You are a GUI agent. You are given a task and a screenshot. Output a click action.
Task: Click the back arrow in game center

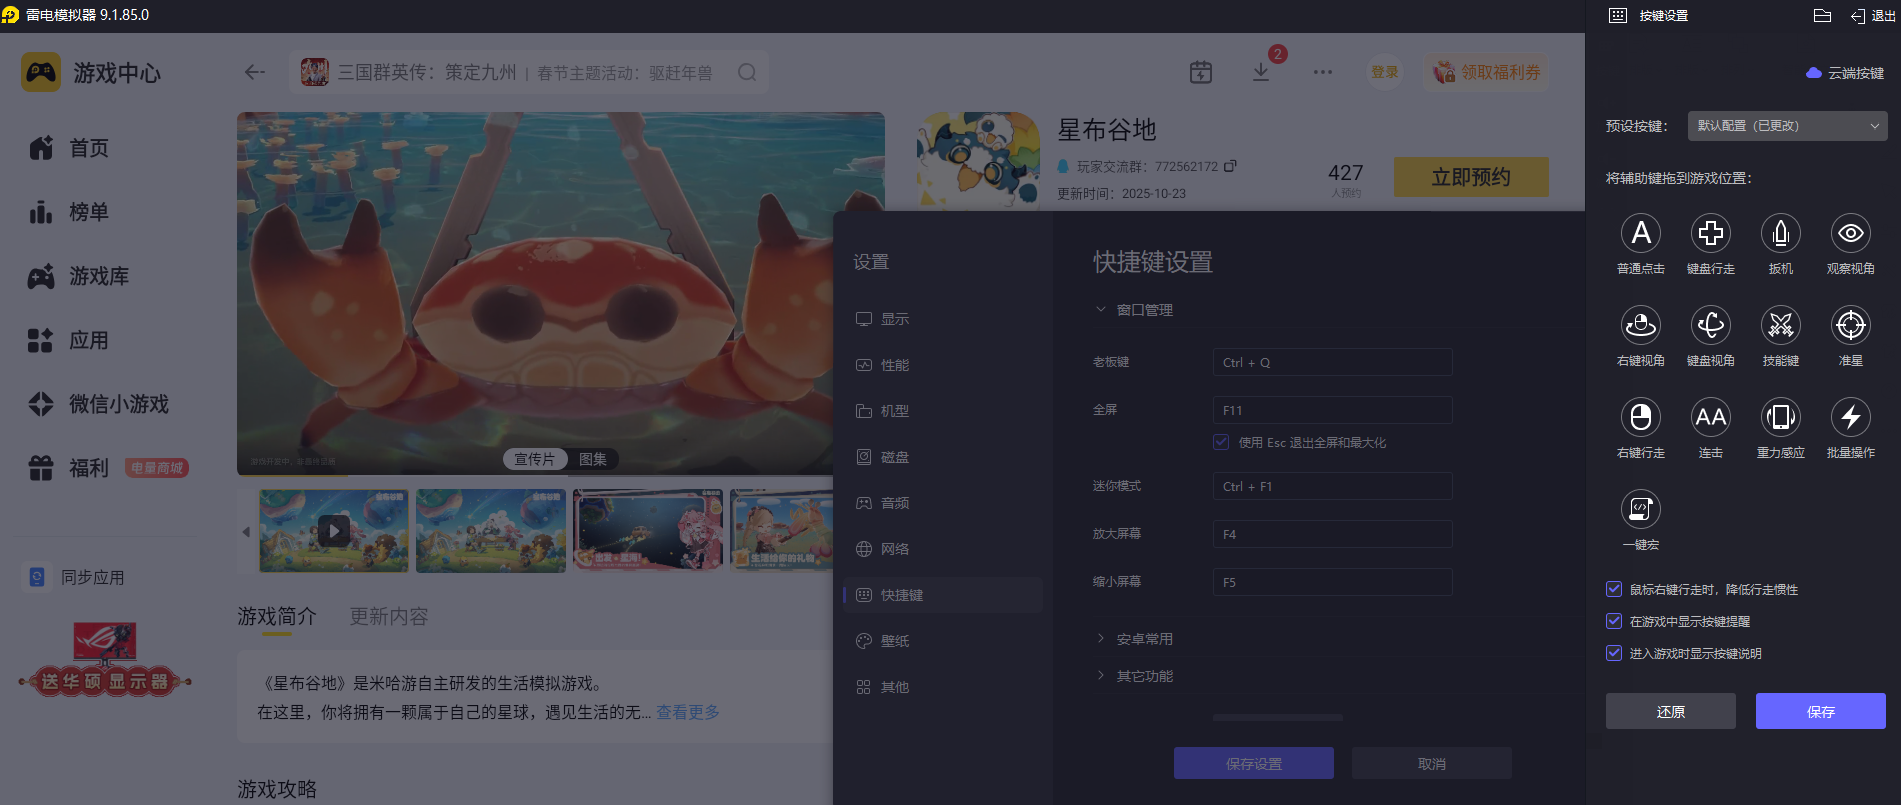point(255,72)
